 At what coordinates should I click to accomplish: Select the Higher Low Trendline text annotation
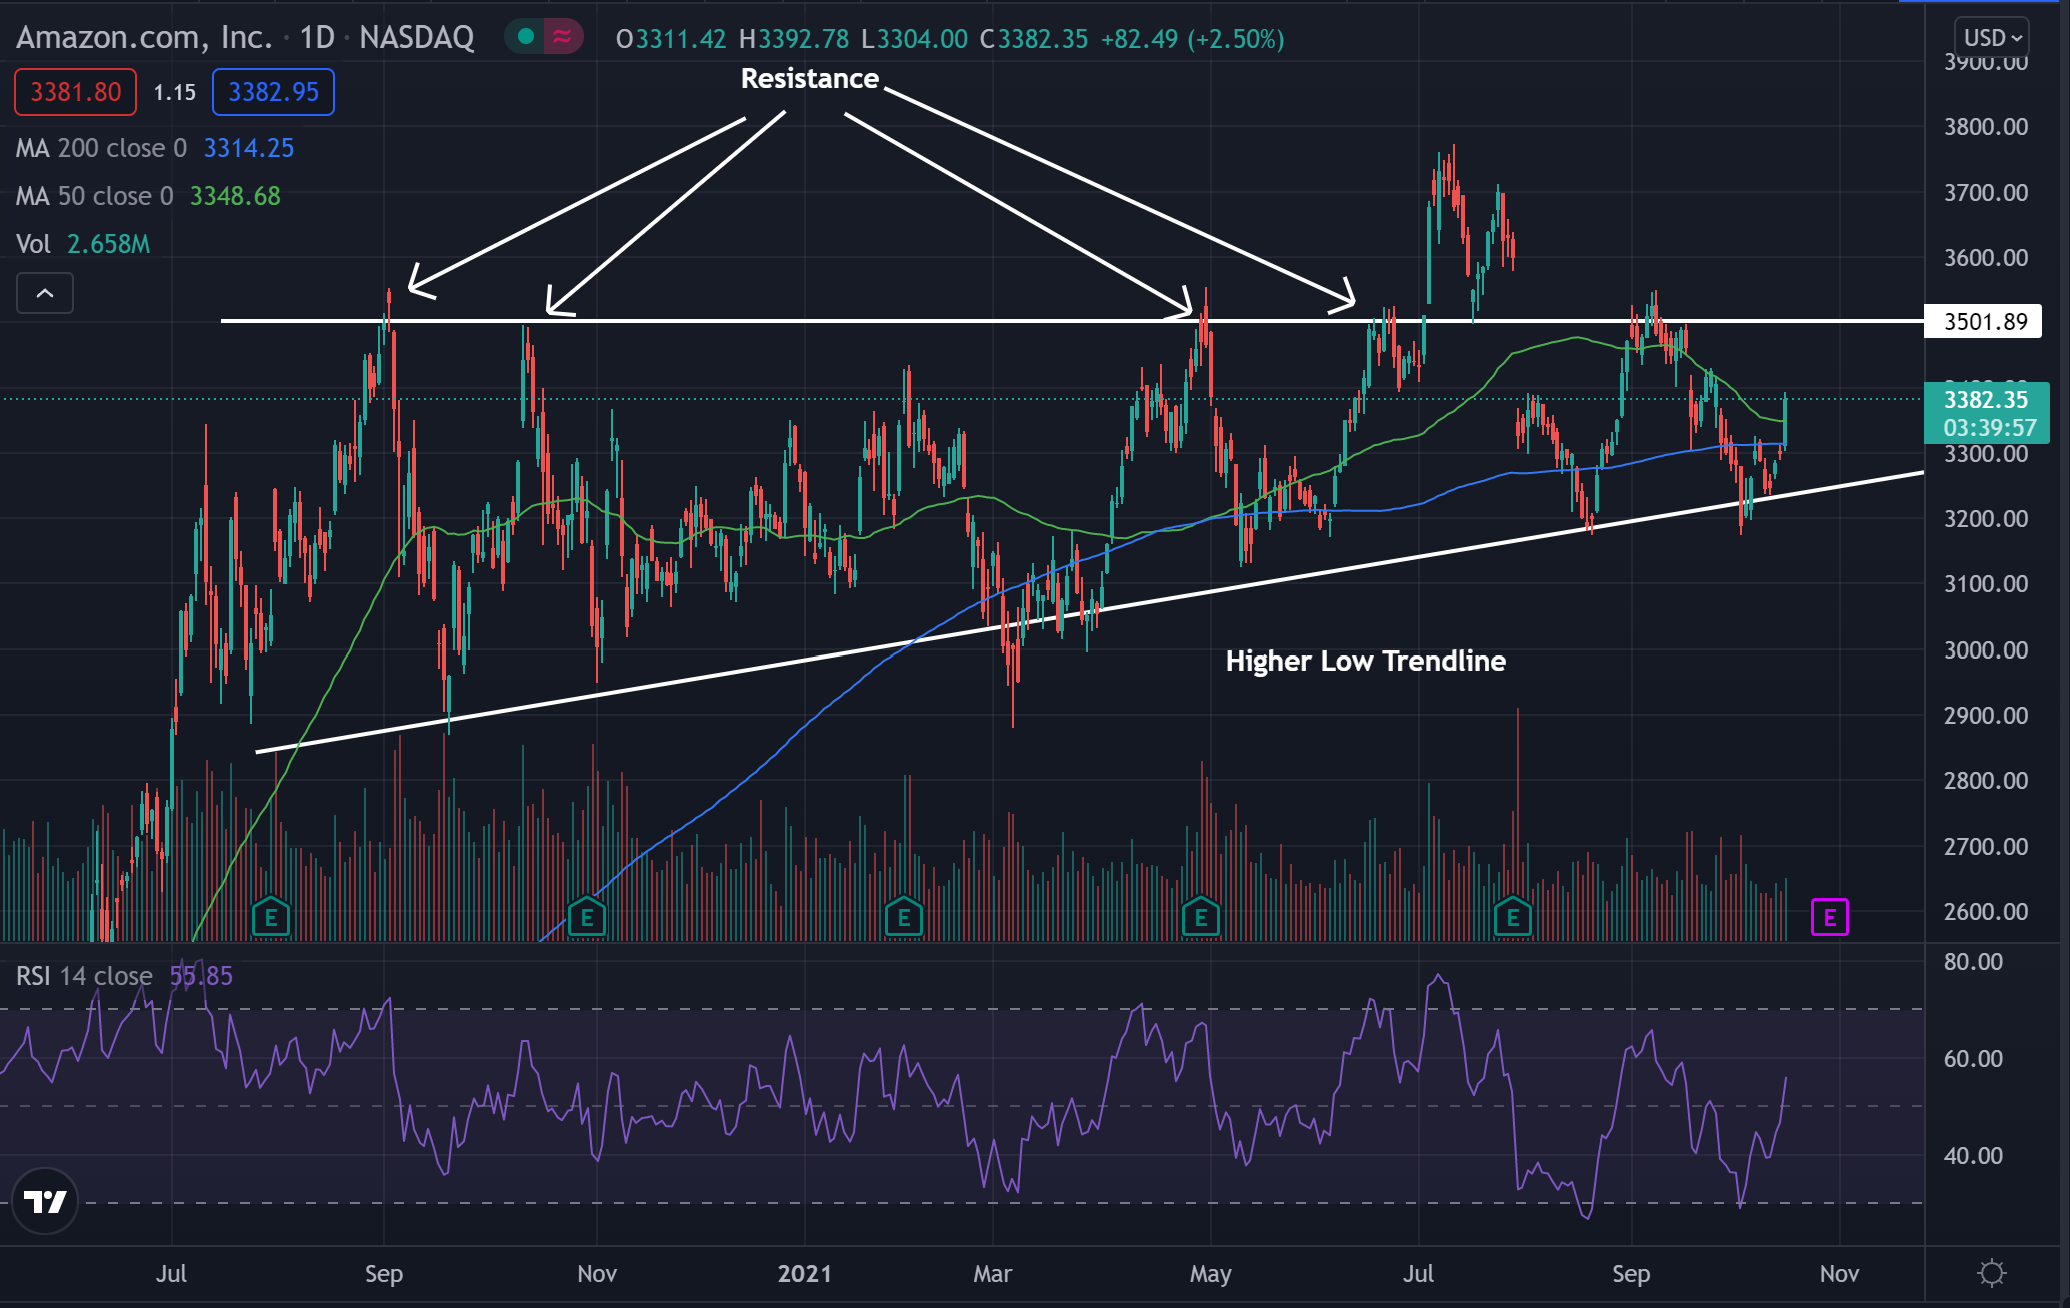(x=1366, y=661)
